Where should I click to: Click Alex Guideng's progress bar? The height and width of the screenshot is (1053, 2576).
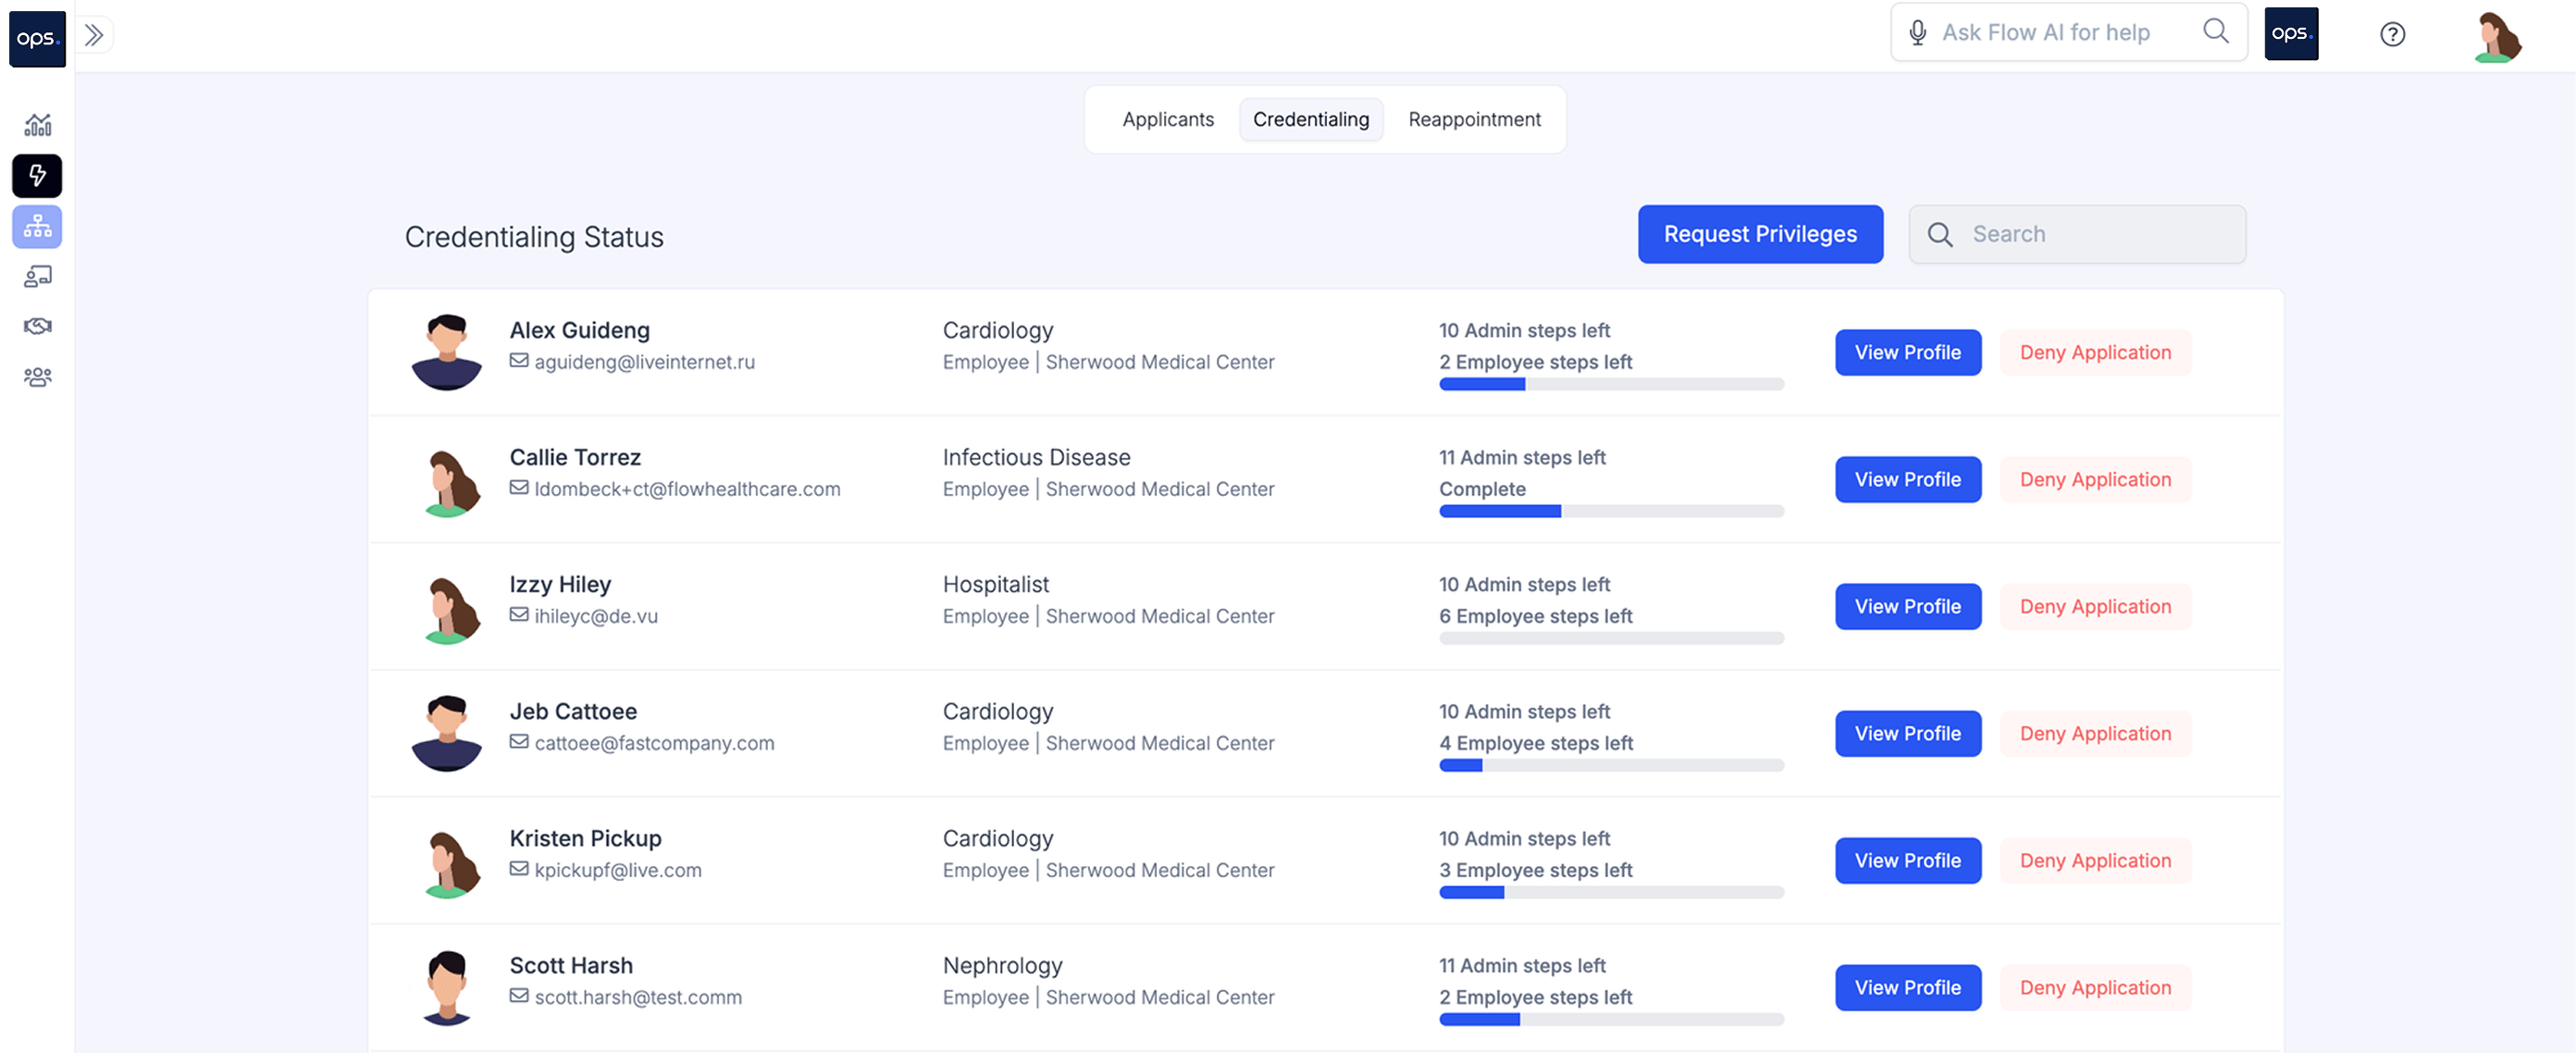pyautogui.click(x=1610, y=385)
